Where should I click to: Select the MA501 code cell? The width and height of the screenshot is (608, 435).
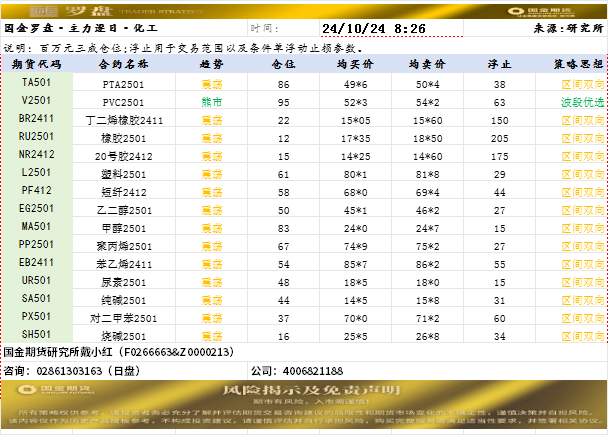click(x=36, y=226)
